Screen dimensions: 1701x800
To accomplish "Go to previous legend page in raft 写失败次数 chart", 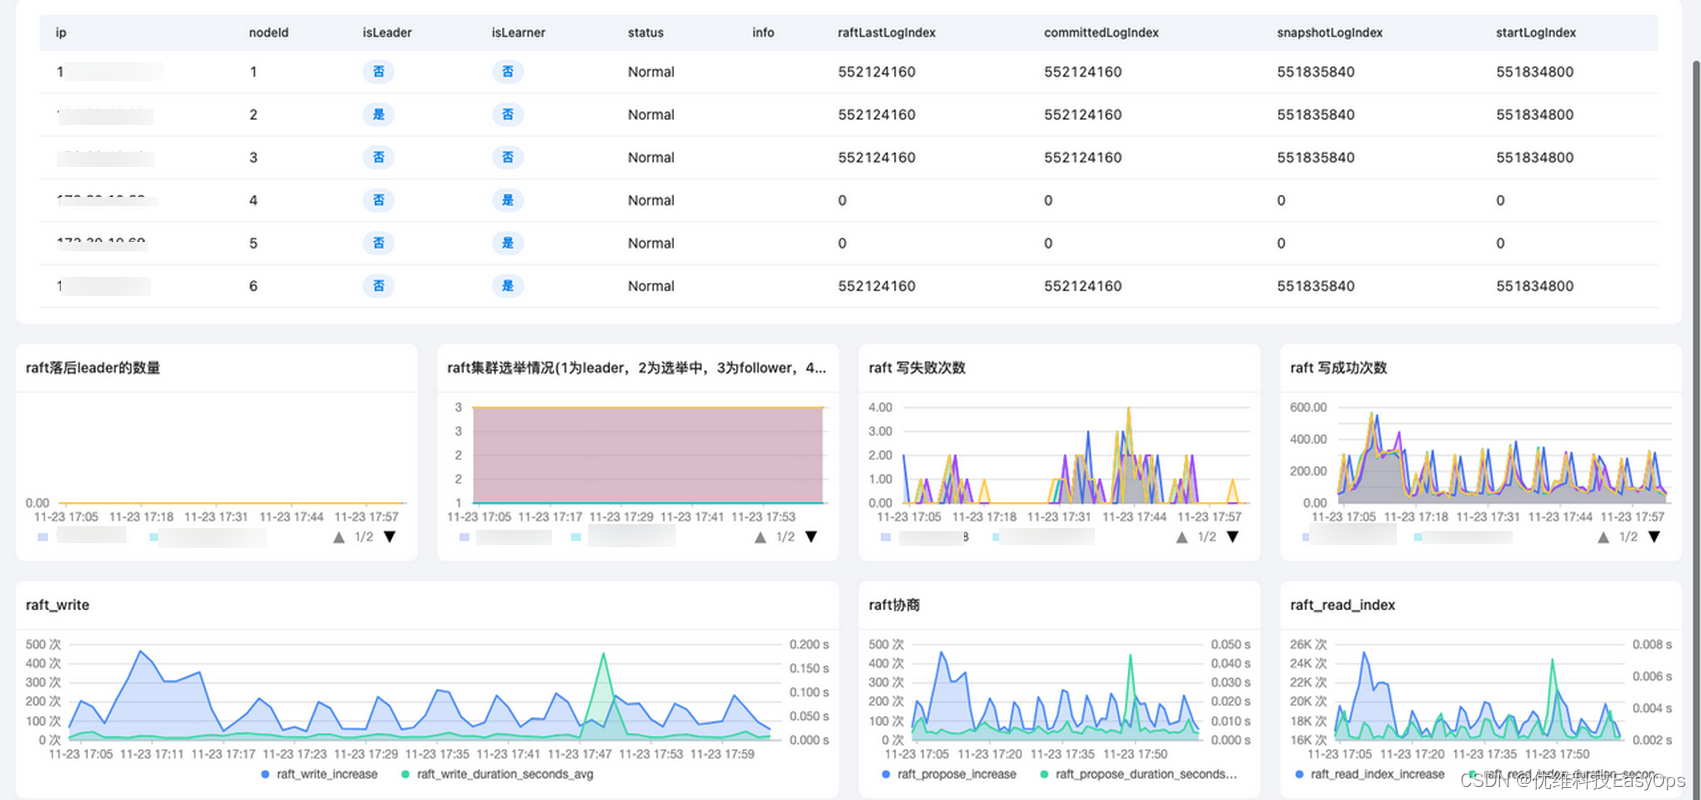I will [x=1182, y=537].
